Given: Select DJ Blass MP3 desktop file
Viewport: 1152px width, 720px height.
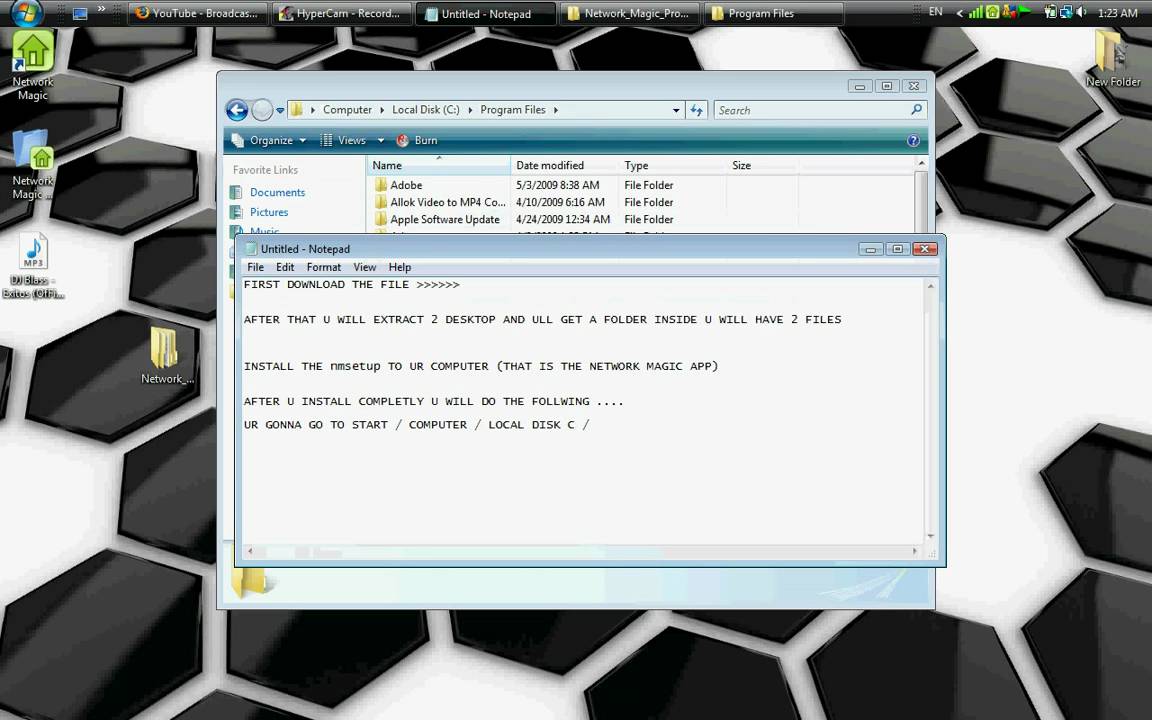Looking at the screenshot, I should tap(33, 266).
